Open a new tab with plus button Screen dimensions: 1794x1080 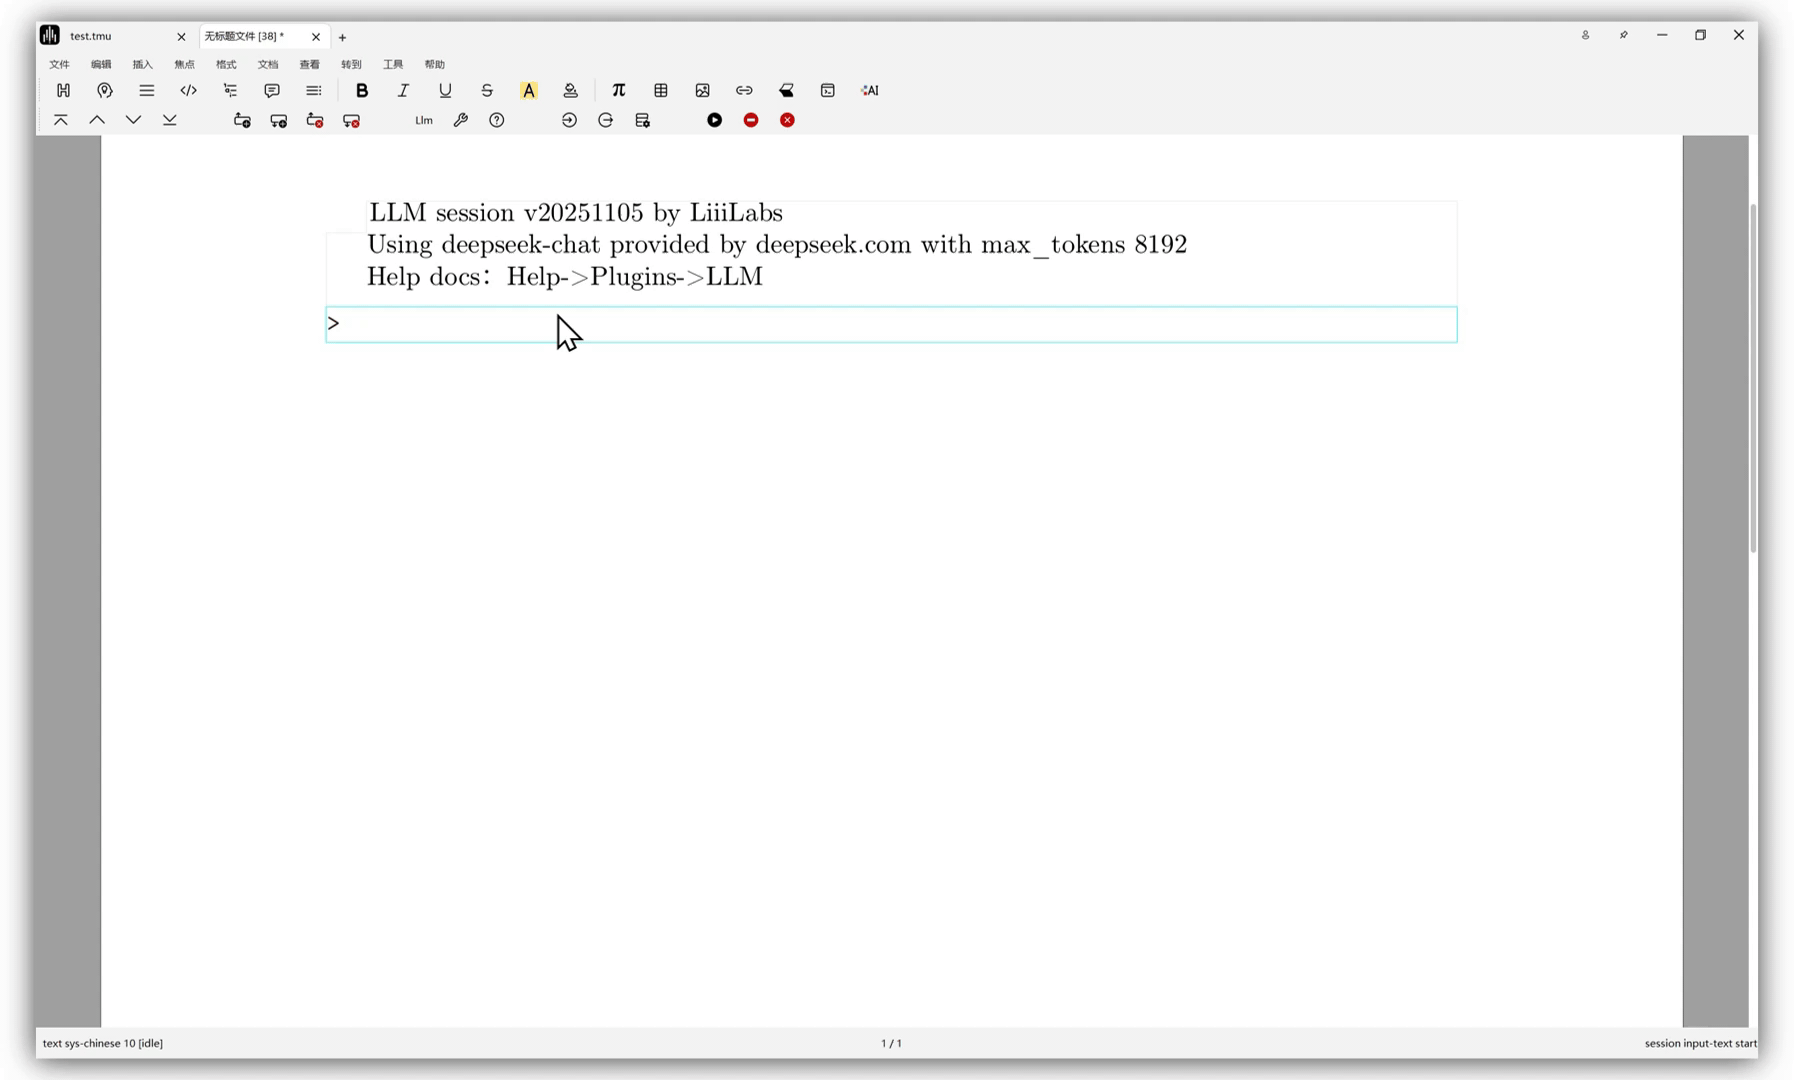click(342, 37)
